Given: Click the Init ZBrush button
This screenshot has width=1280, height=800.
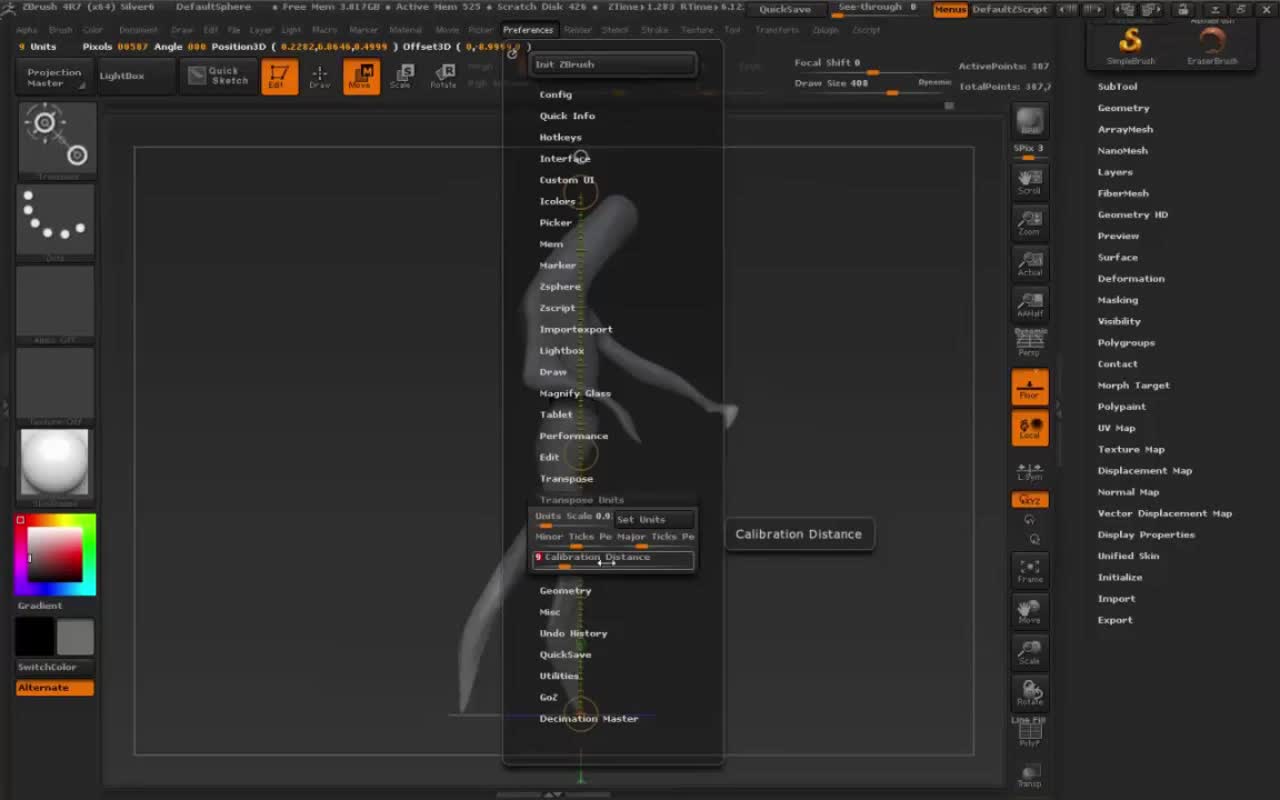Looking at the screenshot, I should coord(613,65).
